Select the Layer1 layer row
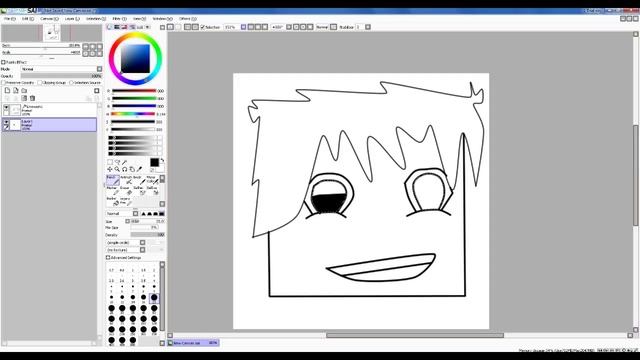 pyautogui.click(x=49, y=124)
